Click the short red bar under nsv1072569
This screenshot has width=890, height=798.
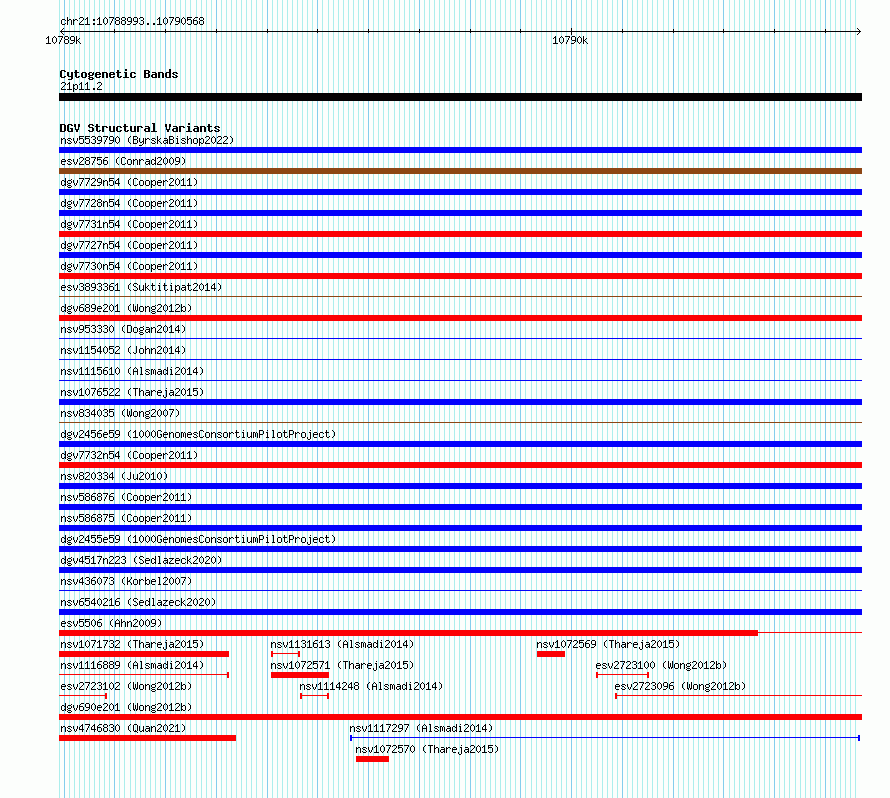(551, 654)
